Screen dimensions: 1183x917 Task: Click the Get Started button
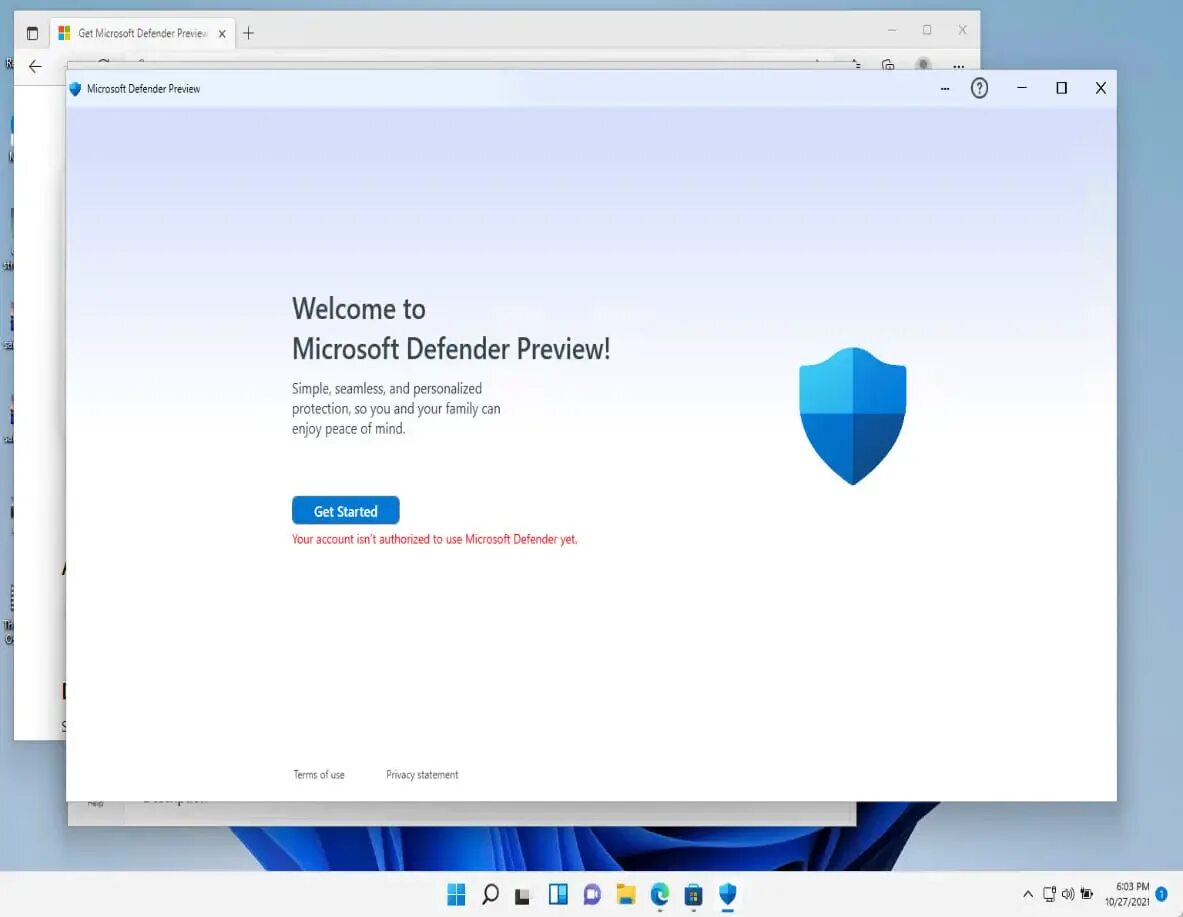(346, 510)
